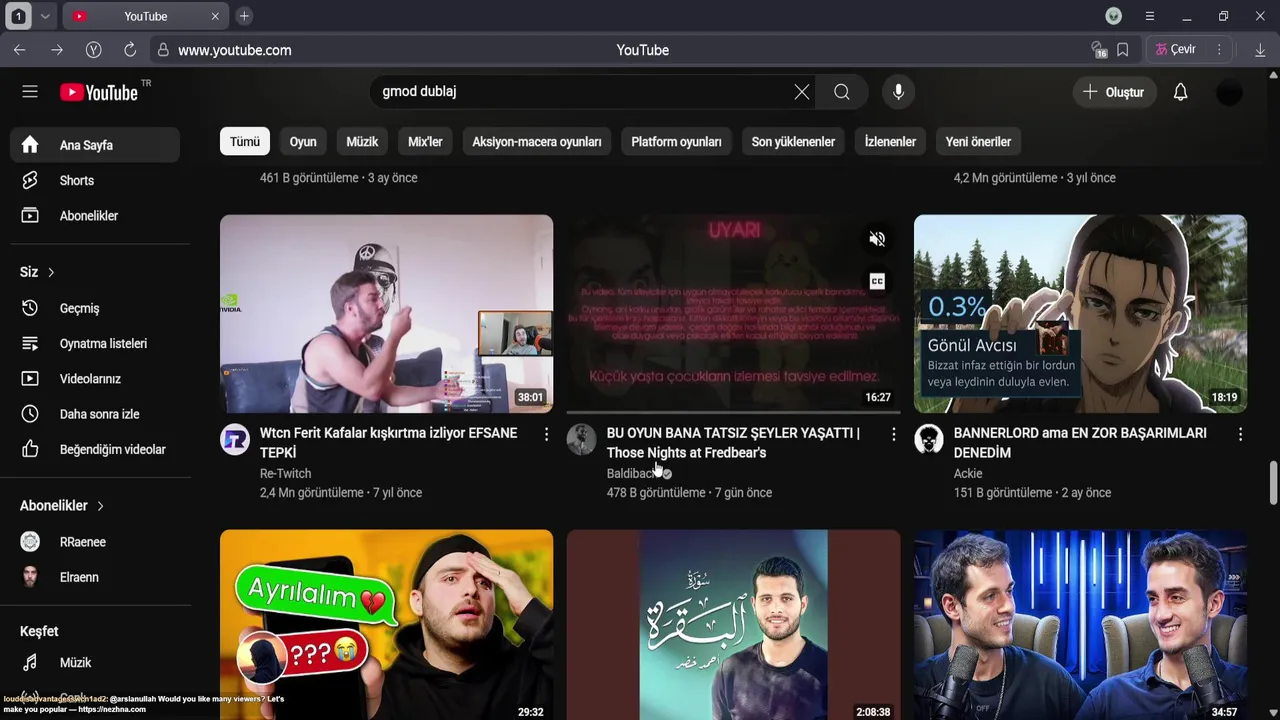Clear the search box with X

pyautogui.click(x=802, y=92)
